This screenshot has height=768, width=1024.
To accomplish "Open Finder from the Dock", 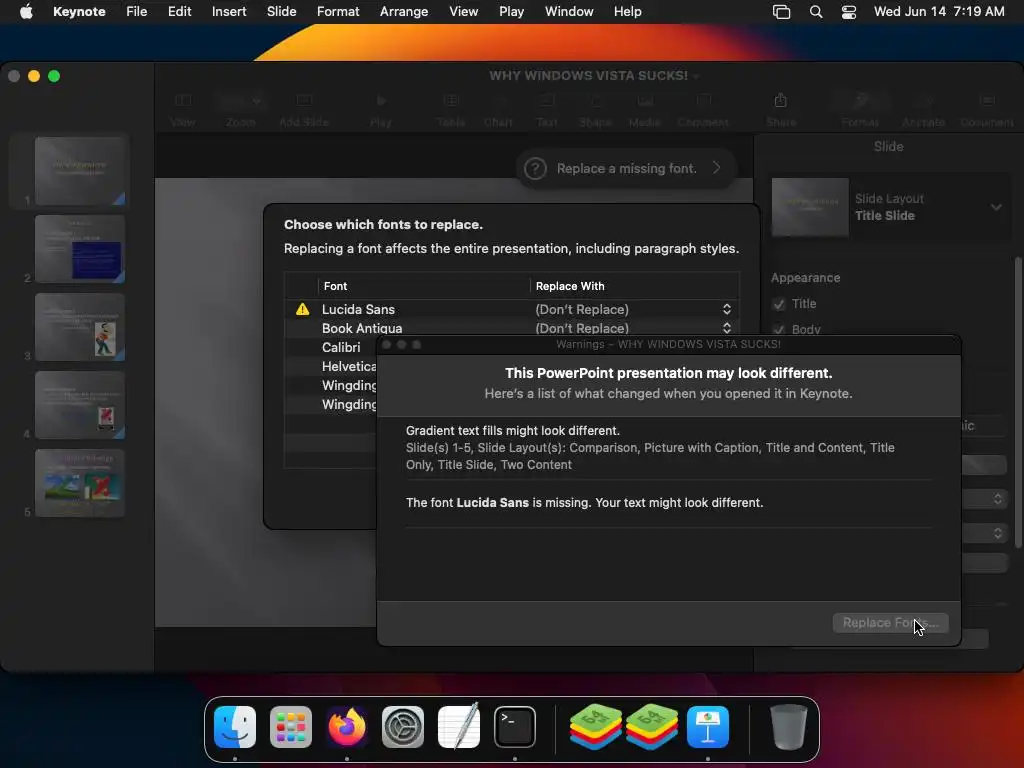I will (x=235, y=727).
